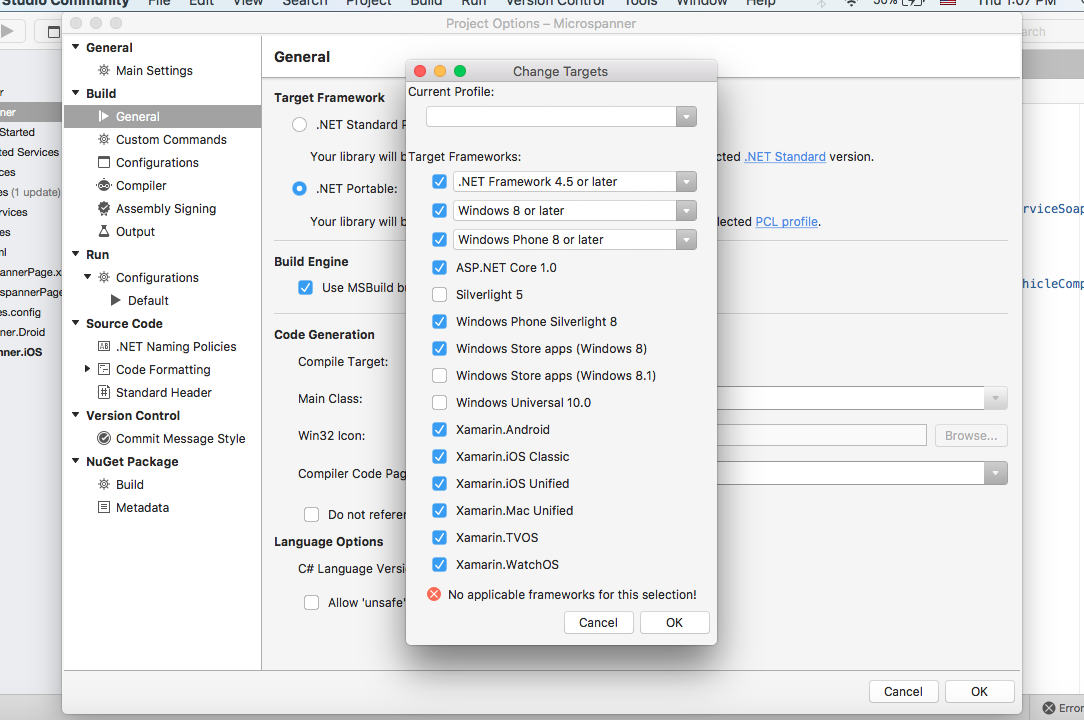
Task: Open the Project menu
Action: click(368, 4)
